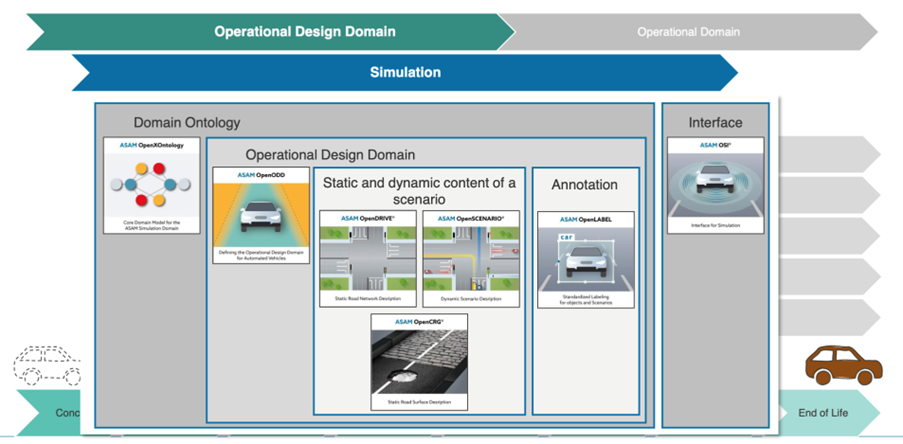Click the Annotation section heading
The height and width of the screenshot is (444, 903).
(585, 185)
